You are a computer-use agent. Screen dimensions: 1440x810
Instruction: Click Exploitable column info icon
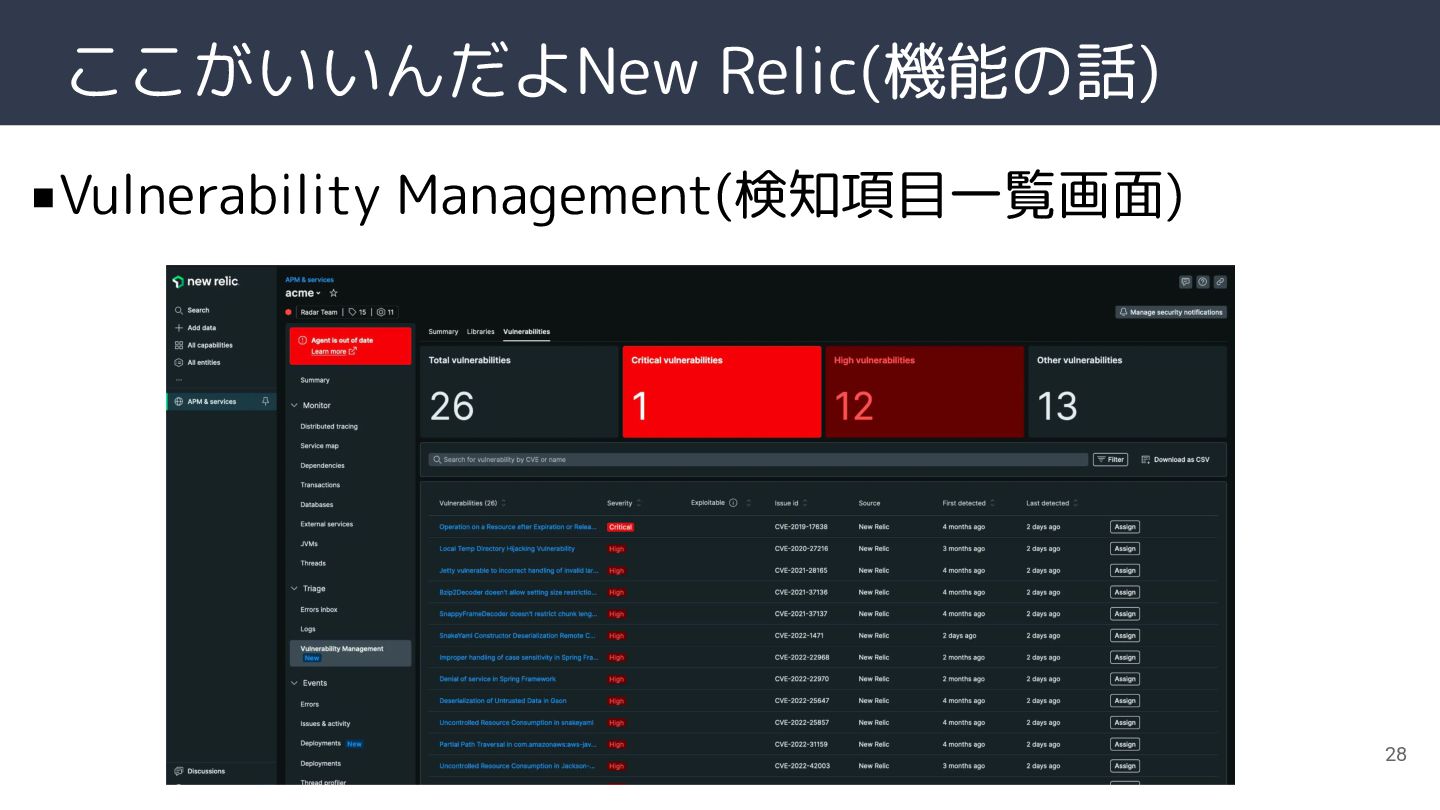pyautogui.click(x=733, y=503)
